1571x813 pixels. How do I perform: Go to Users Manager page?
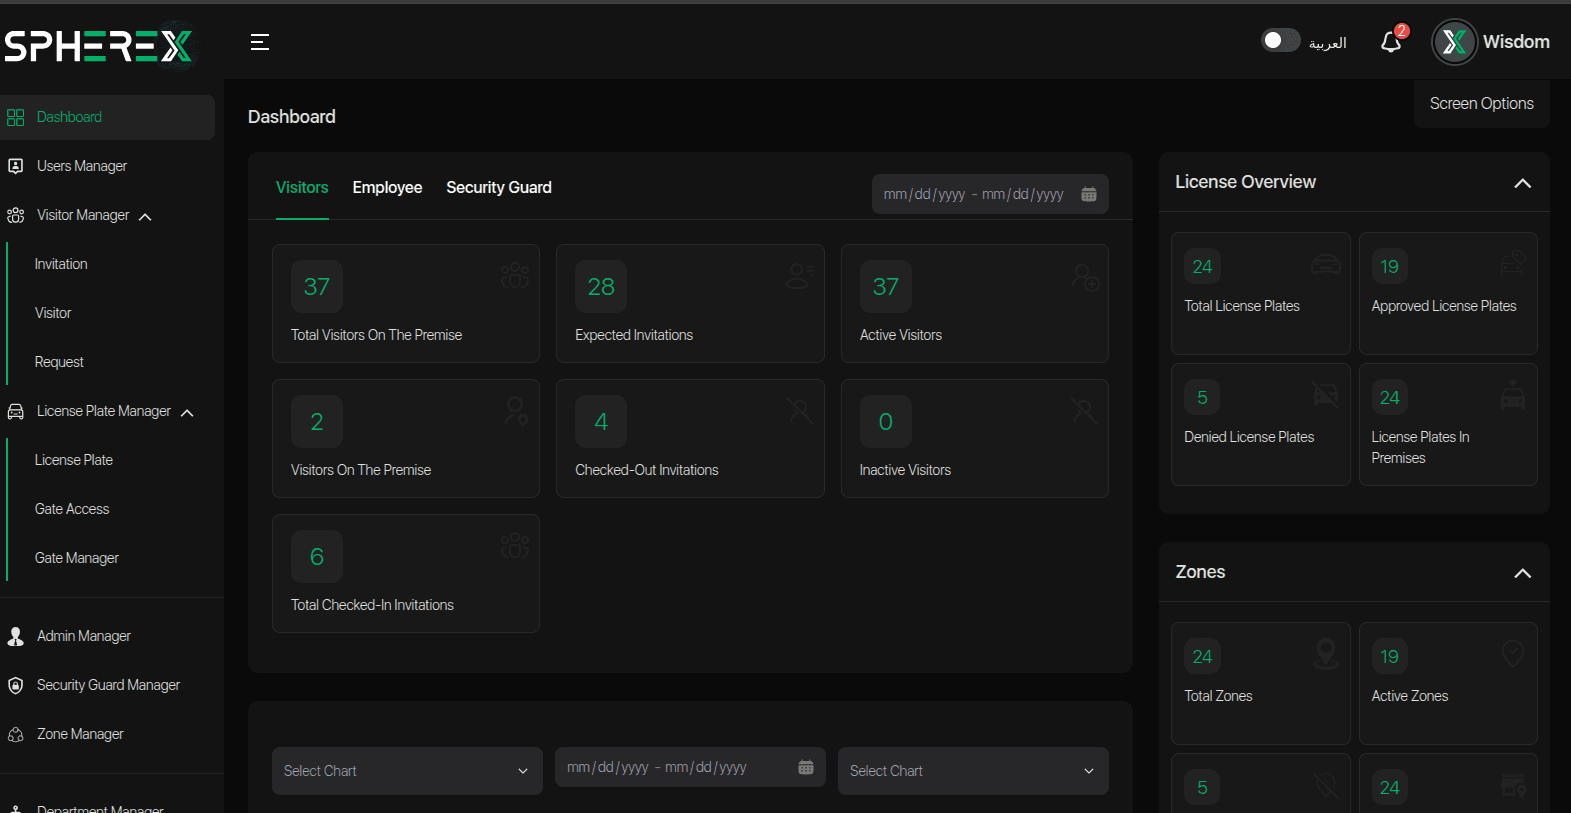pos(82,166)
